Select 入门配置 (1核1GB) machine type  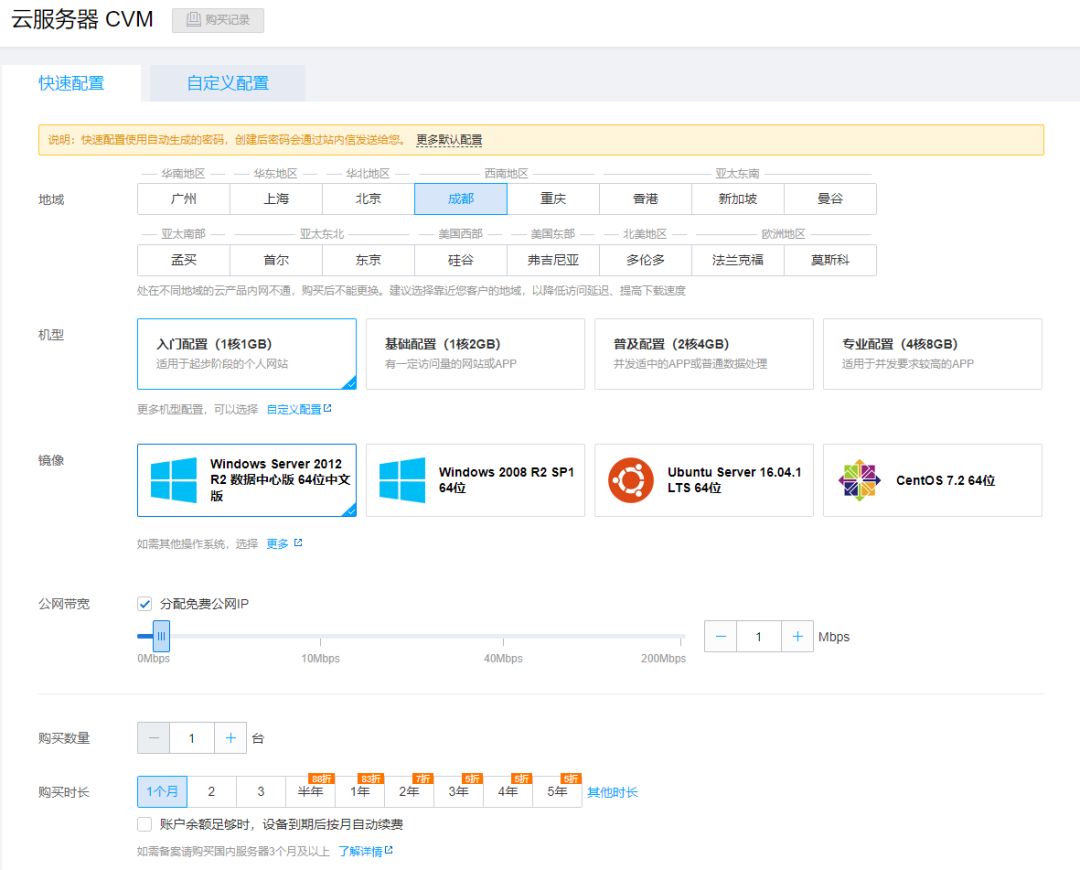[245, 352]
